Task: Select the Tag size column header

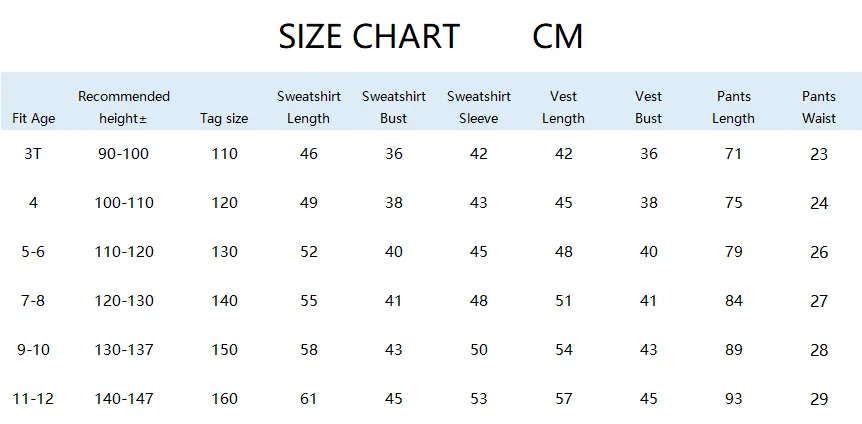Action: tap(224, 118)
